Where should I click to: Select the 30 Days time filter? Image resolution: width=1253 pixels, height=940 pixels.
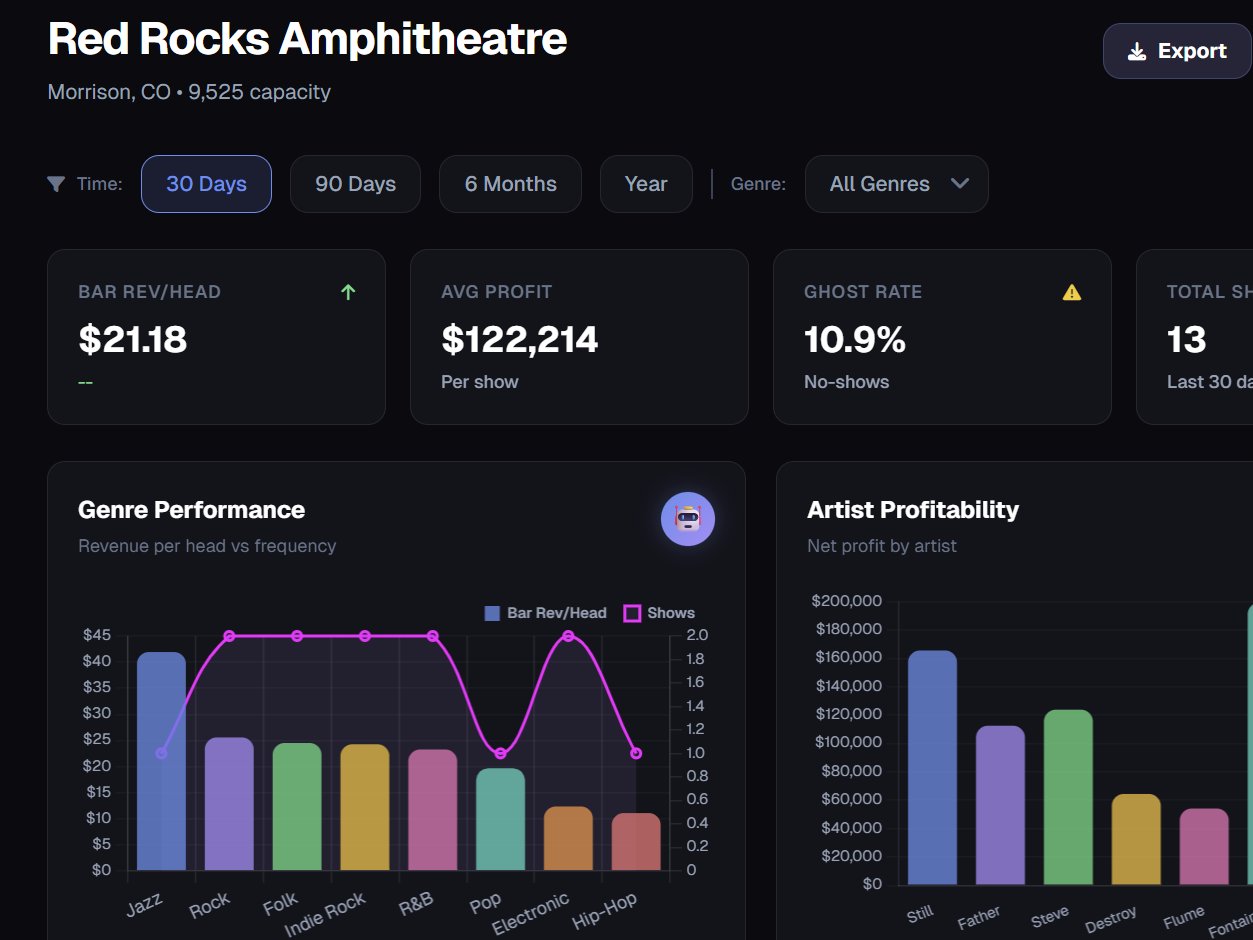[x=206, y=184]
